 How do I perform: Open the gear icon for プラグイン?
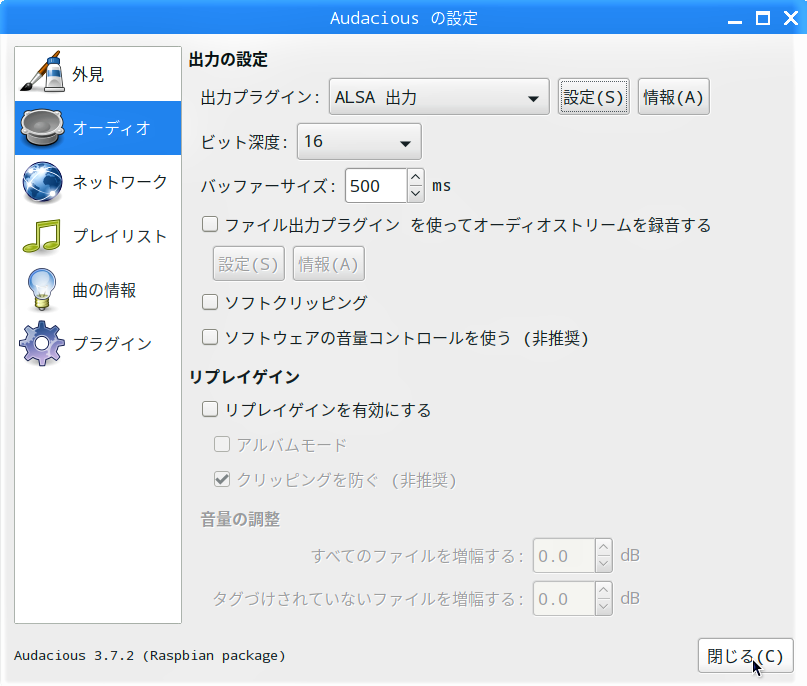(42, 344)
